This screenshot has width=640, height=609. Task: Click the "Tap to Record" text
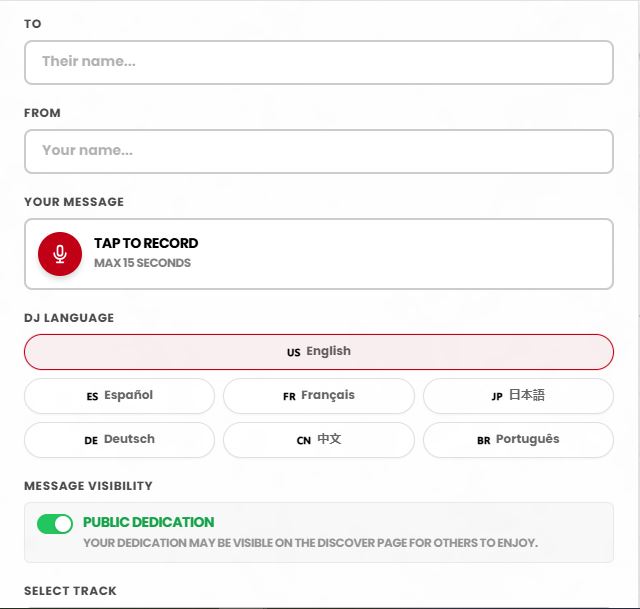click(146, 243)
